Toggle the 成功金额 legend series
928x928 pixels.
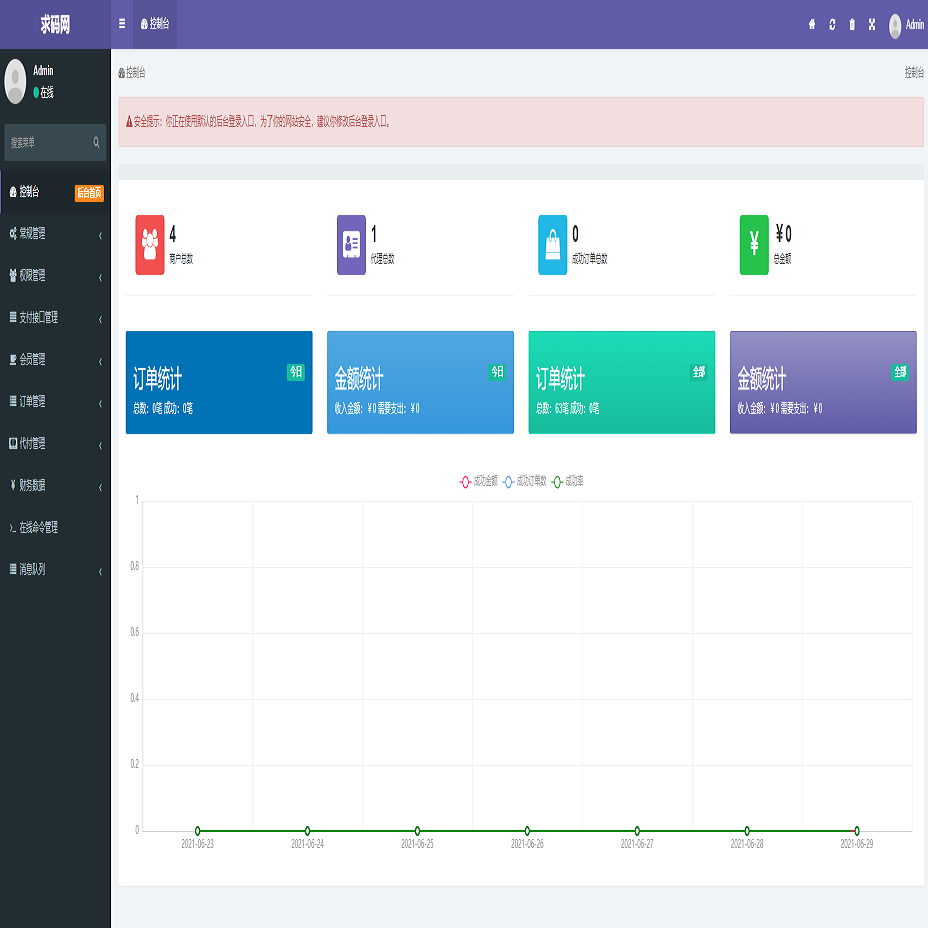point(479,482)
